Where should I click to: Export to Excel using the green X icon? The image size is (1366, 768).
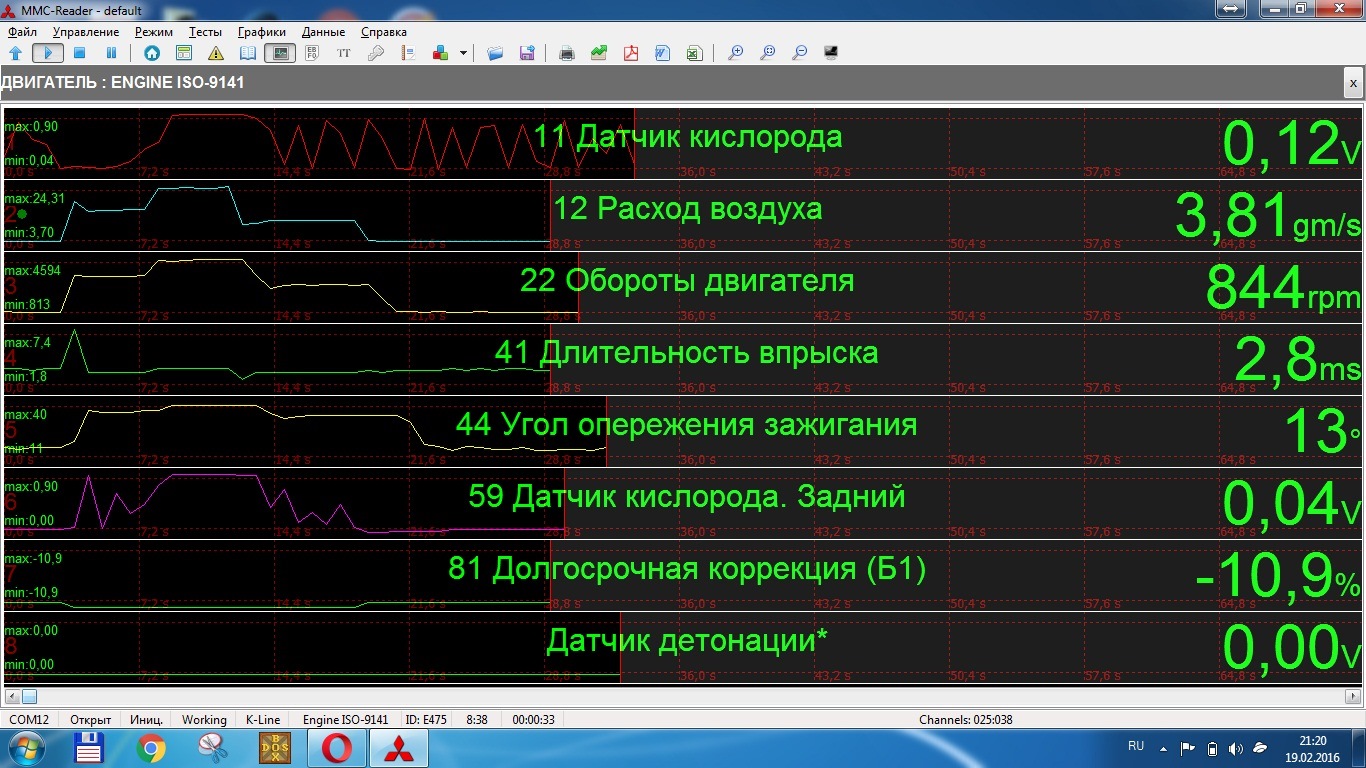[x=694, y=53]
